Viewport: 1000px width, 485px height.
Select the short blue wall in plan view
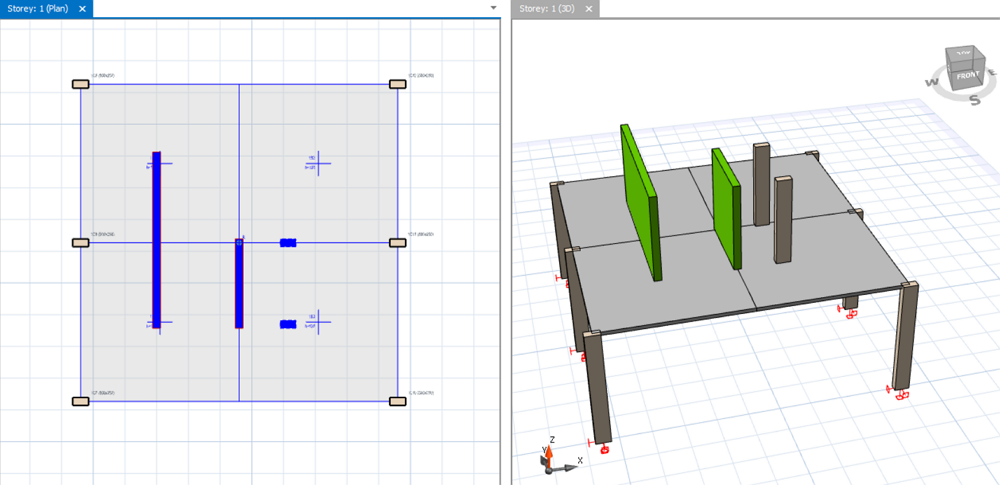coord(239,283)
